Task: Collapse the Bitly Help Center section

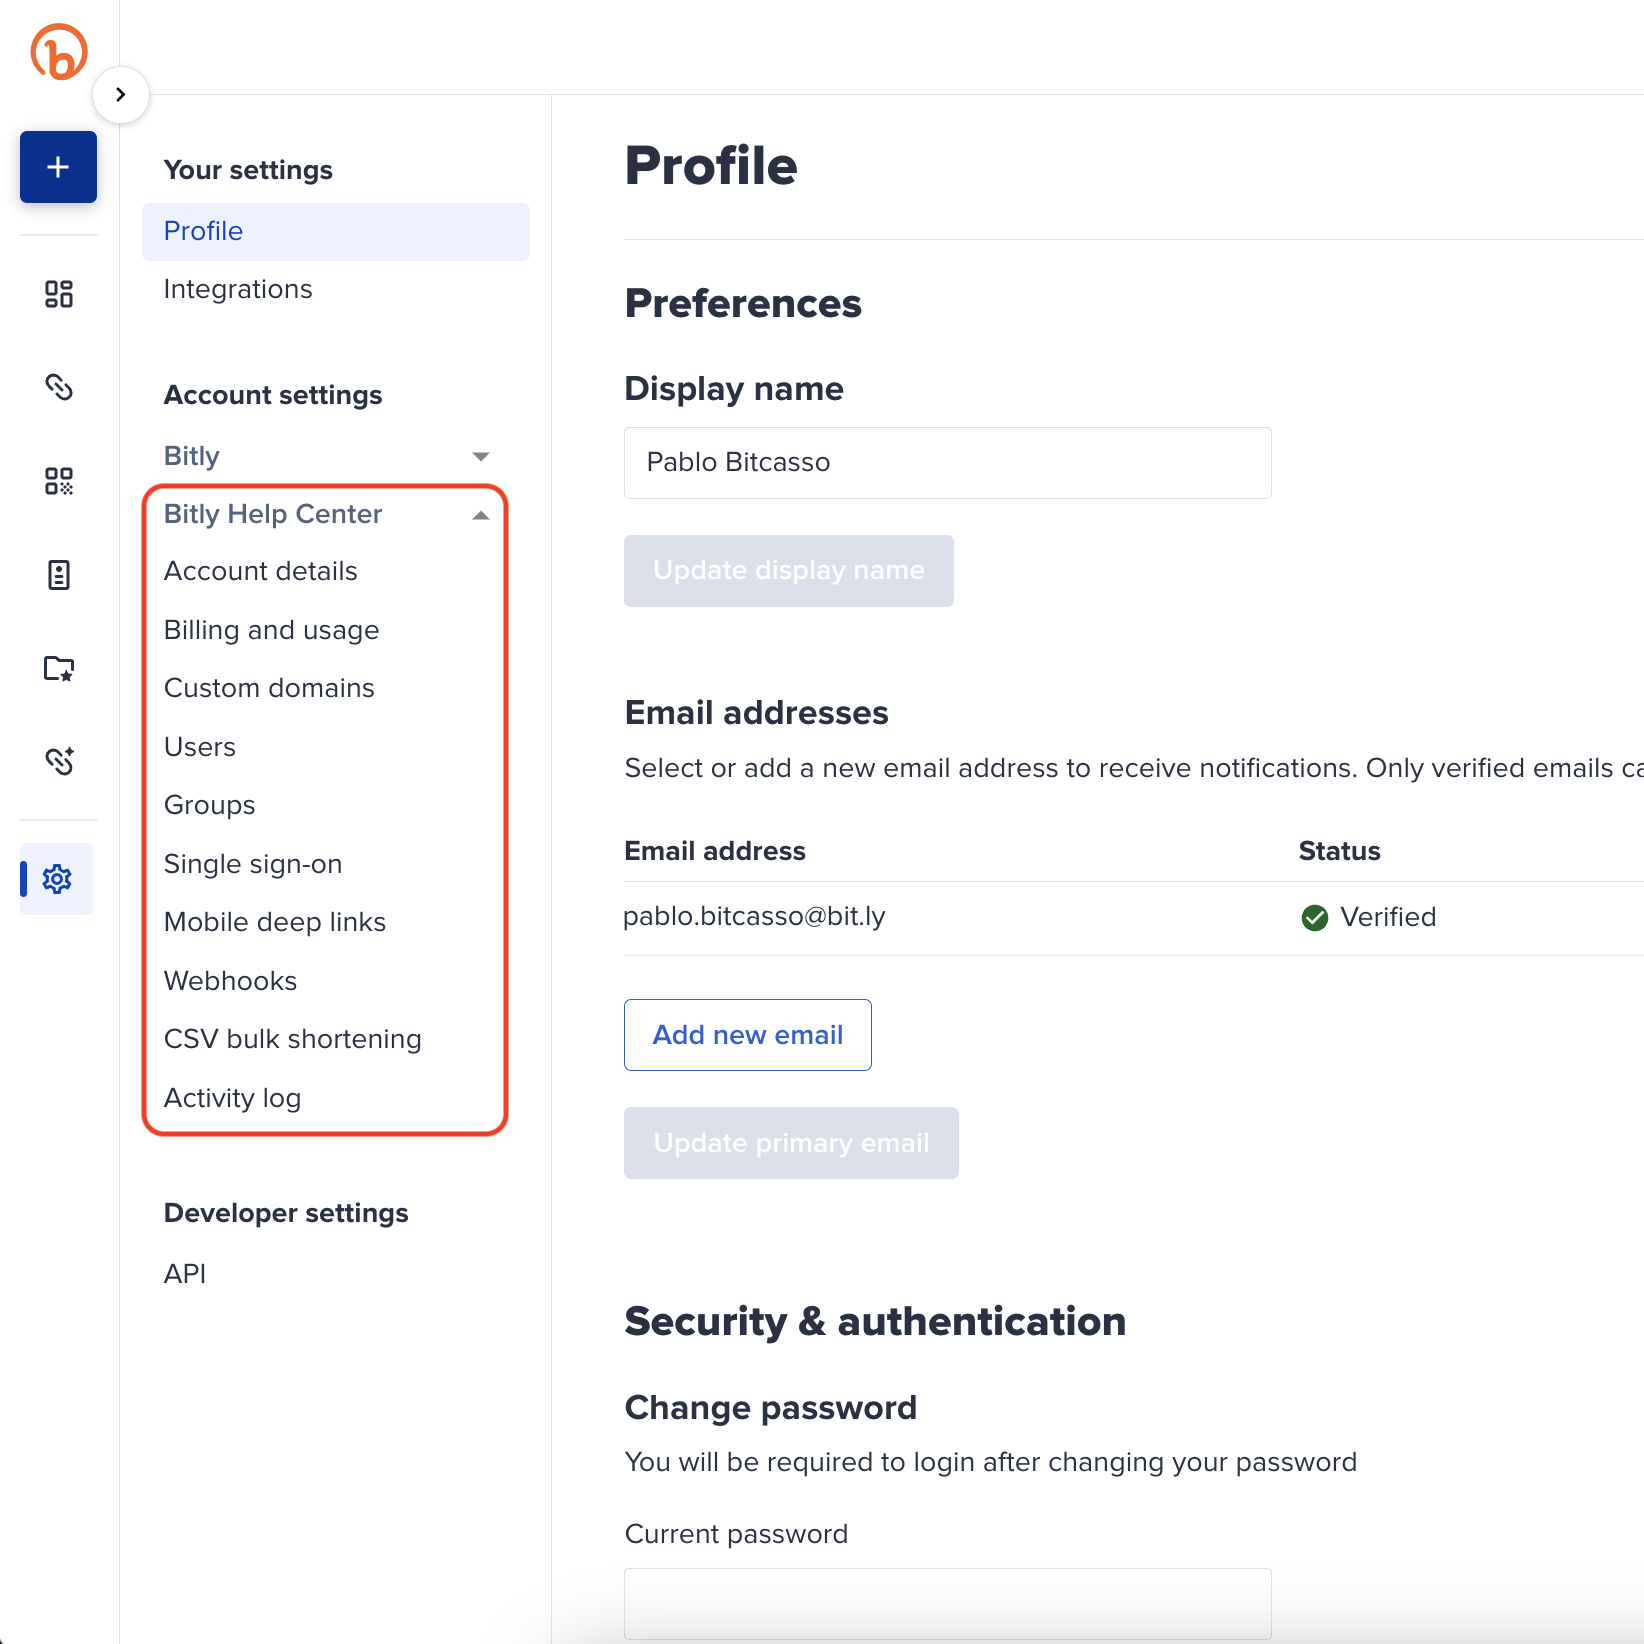Action: (480, 514)
